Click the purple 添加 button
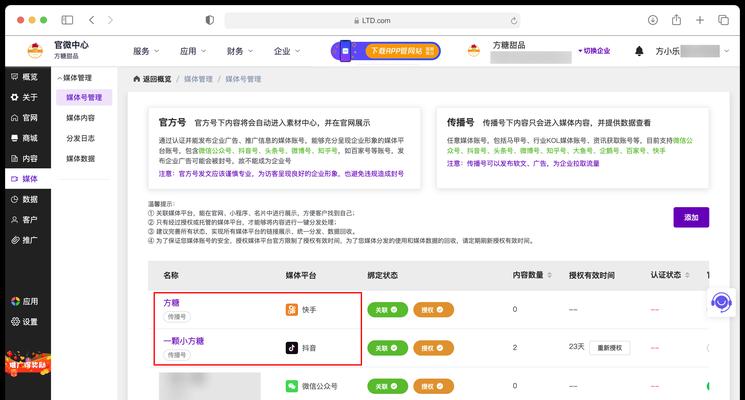 (x=691, y=218)
